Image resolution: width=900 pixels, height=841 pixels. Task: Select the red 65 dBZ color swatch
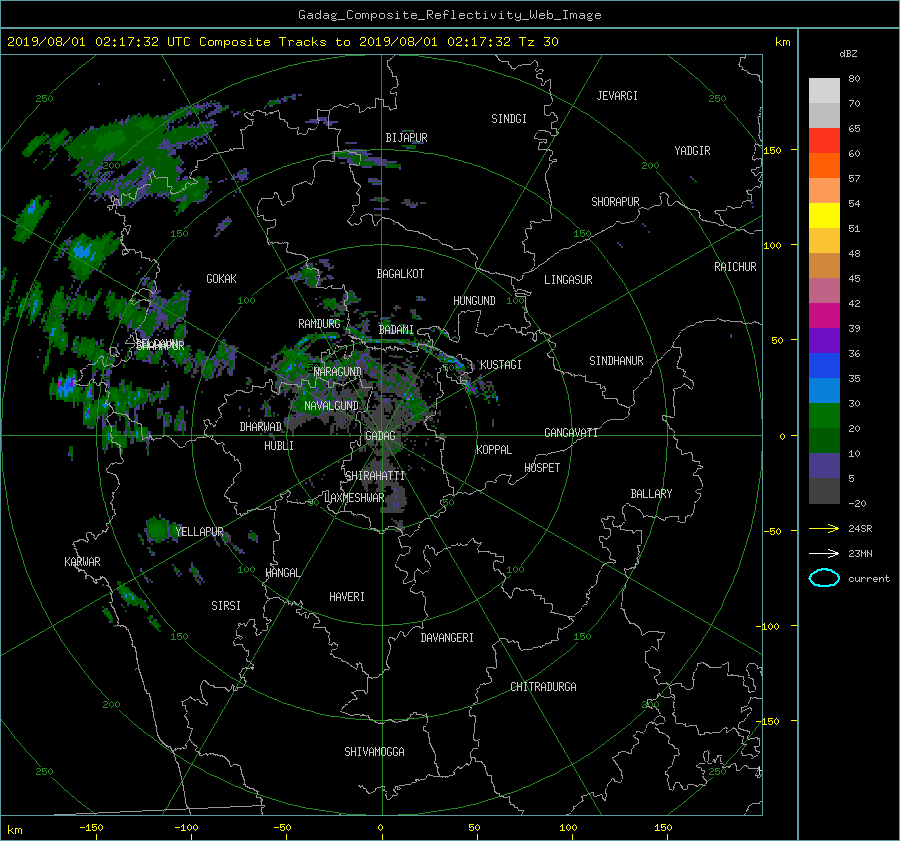(x=824, y=141)
